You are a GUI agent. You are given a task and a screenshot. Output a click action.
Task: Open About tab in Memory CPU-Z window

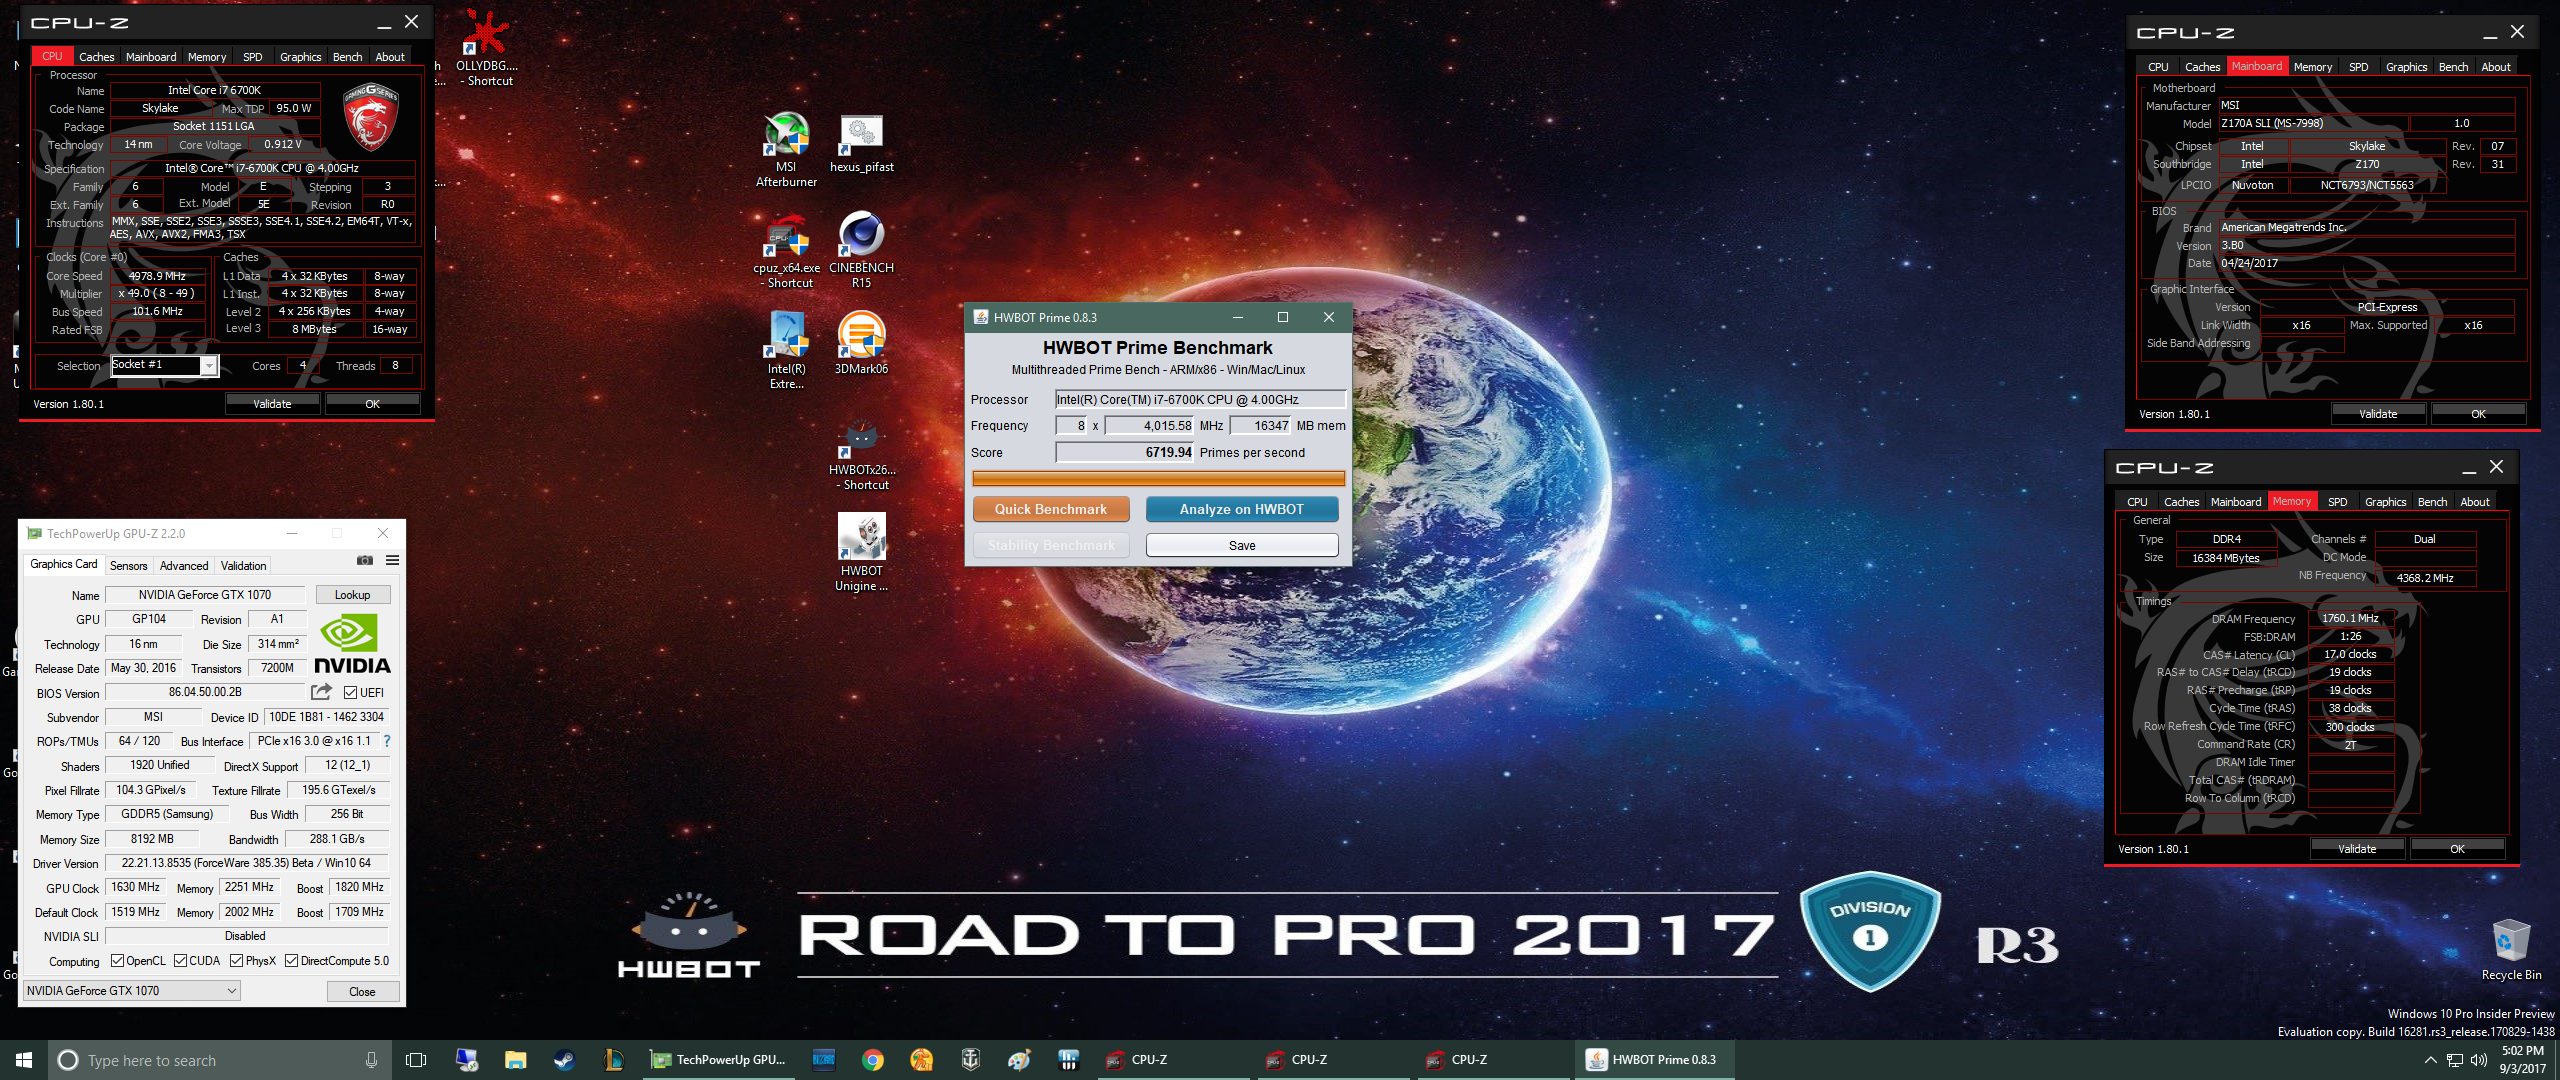(x=2475, y=502)
